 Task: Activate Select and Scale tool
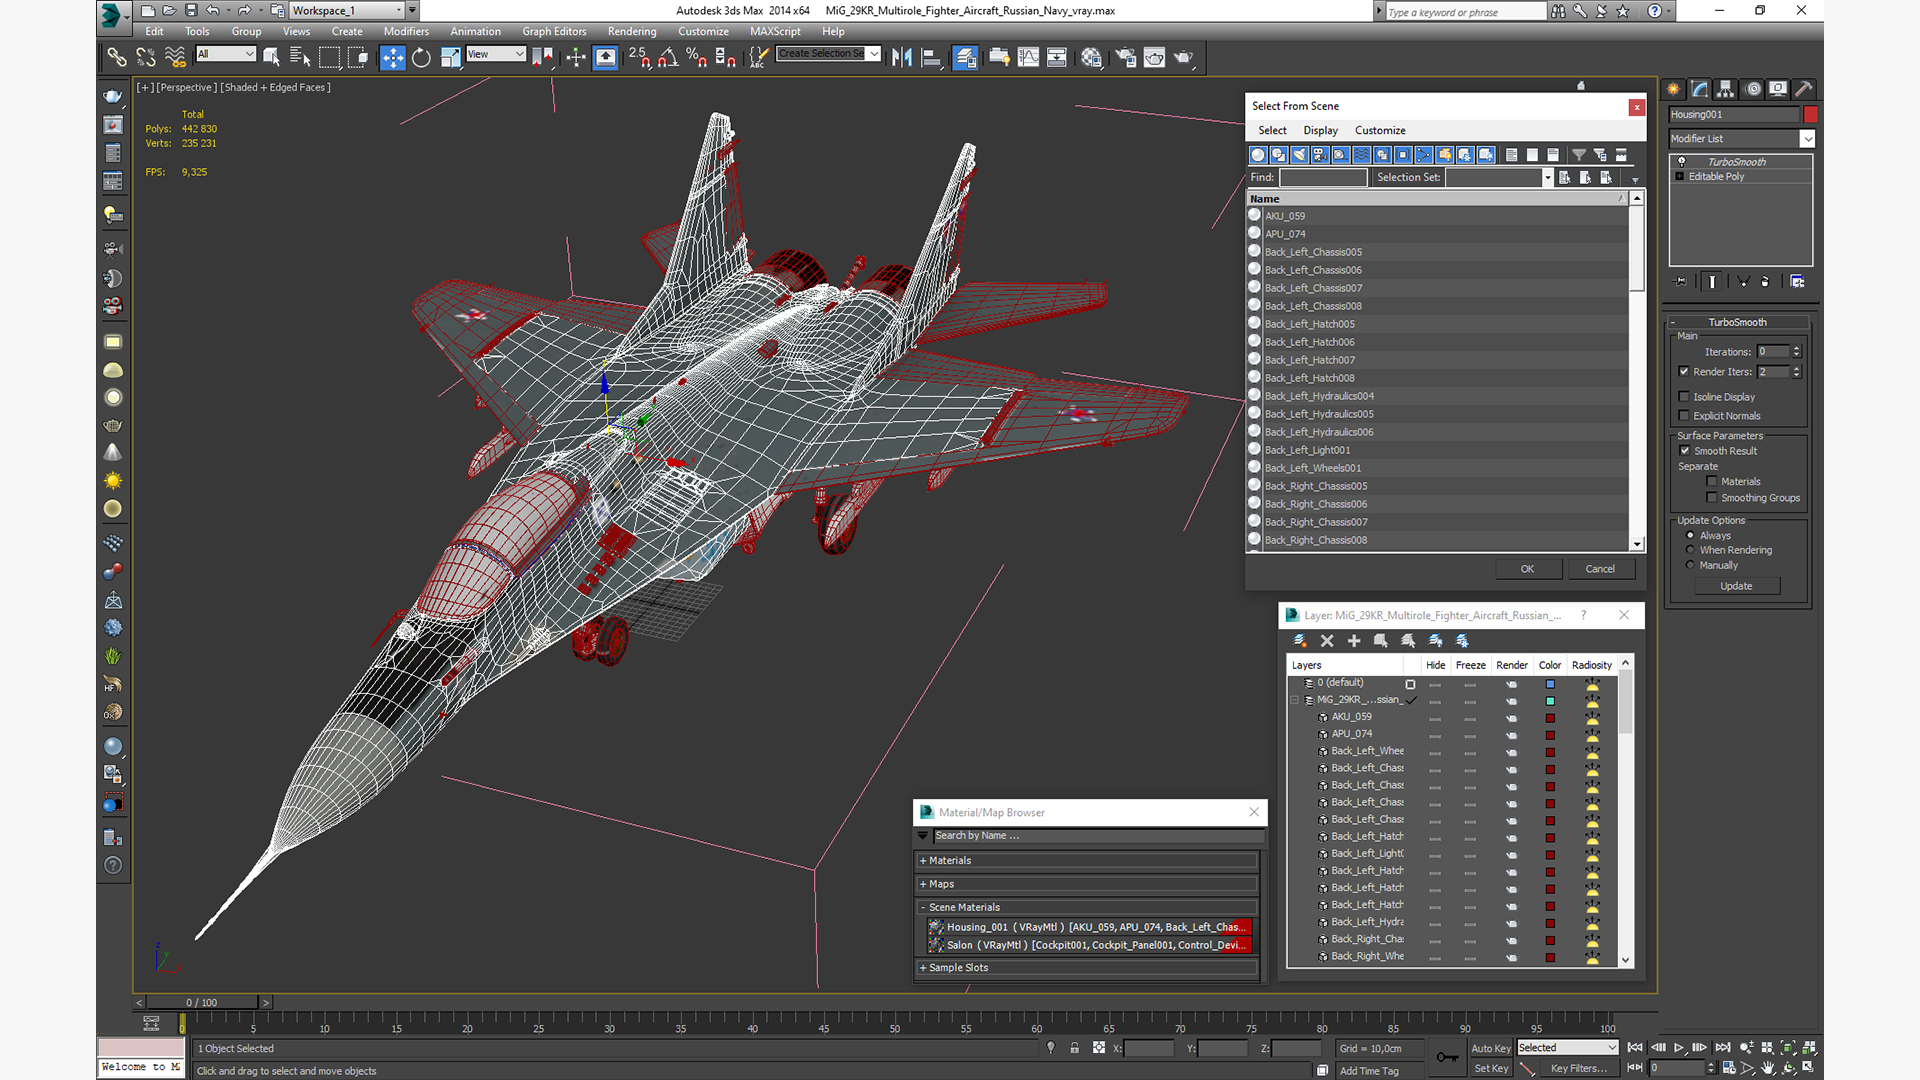coord(450,57)
